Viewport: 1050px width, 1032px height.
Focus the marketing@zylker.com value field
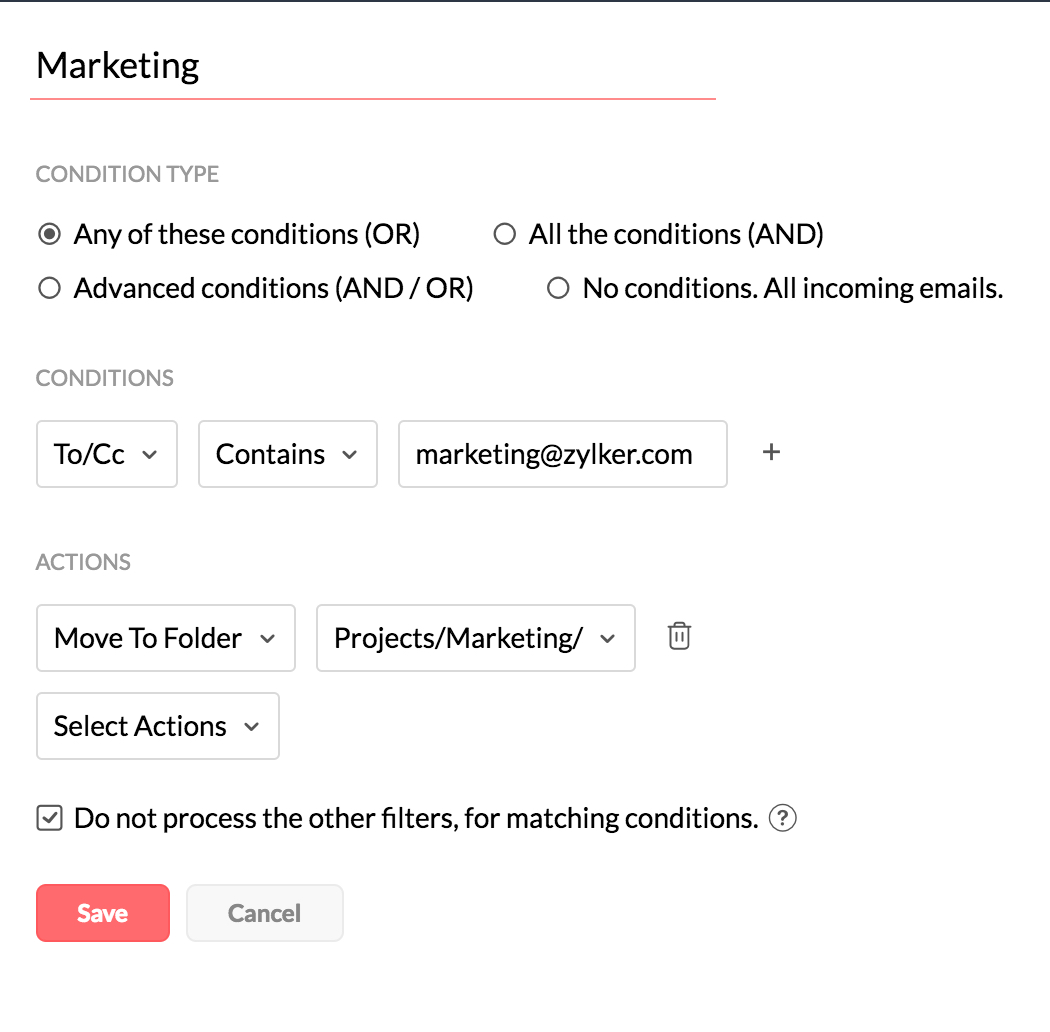pos(562,454)
